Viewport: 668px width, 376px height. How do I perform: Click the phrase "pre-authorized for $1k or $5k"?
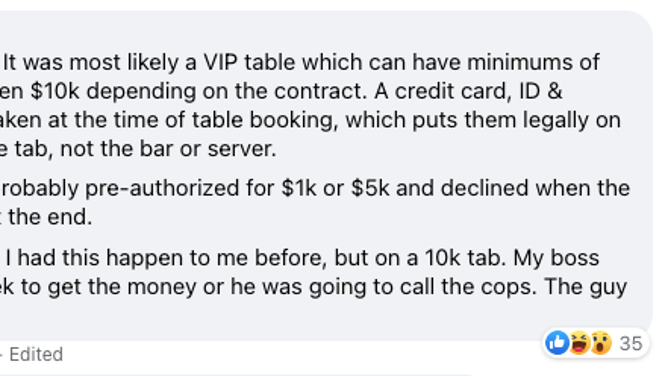coord(237,188)
